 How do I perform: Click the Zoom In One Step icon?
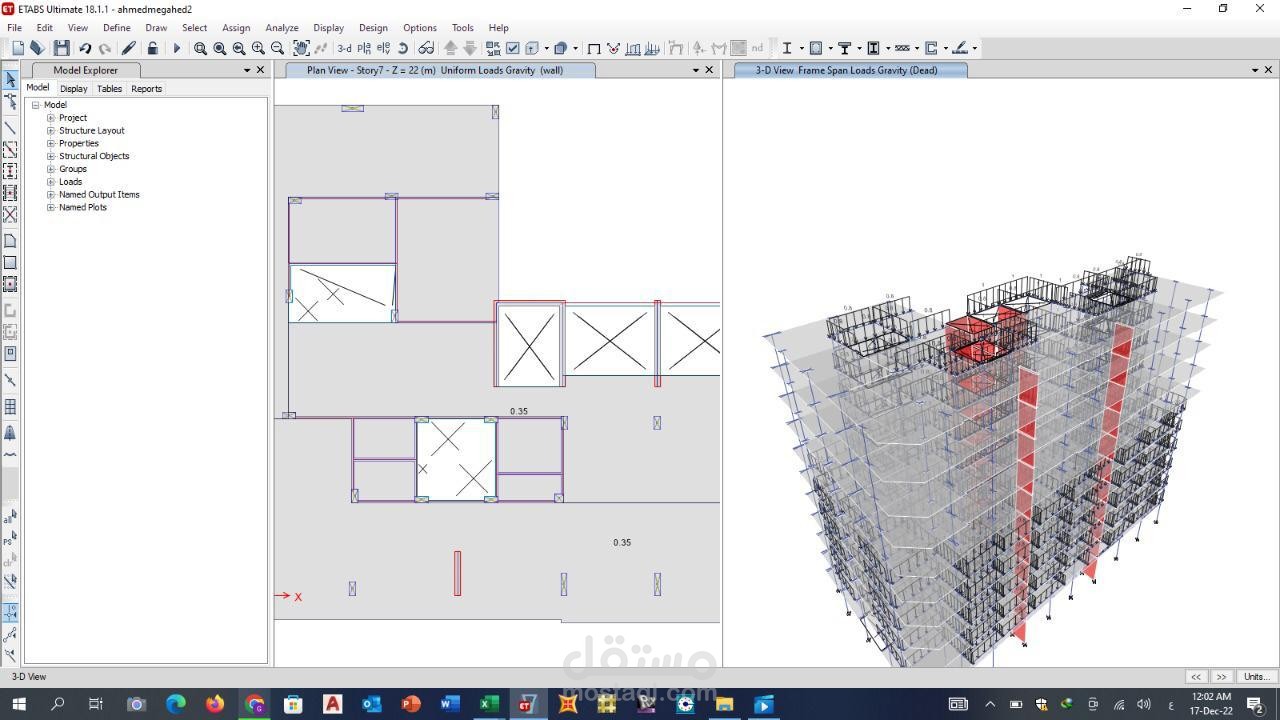pos(258,48)
